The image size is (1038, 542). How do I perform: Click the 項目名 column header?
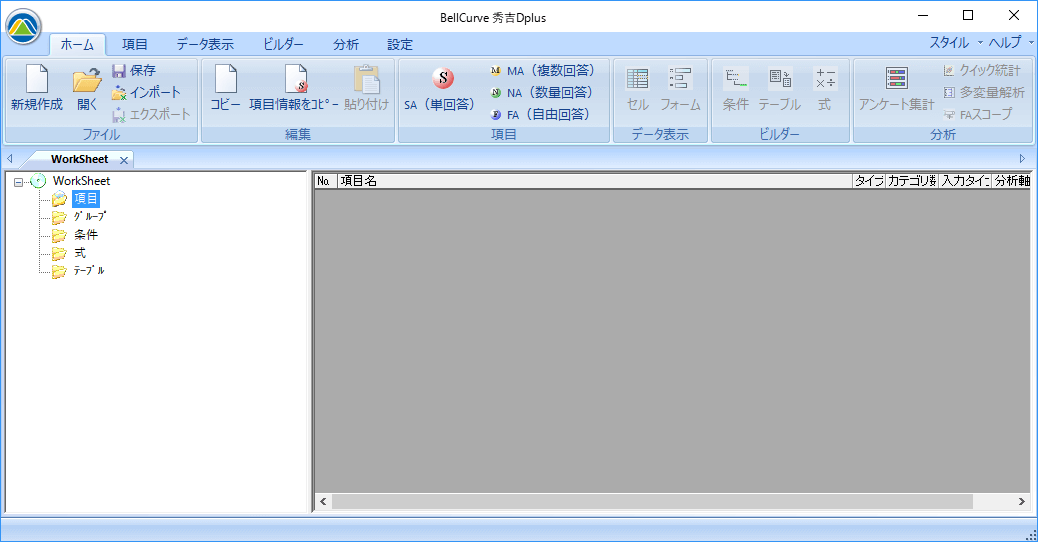(593, 181)
